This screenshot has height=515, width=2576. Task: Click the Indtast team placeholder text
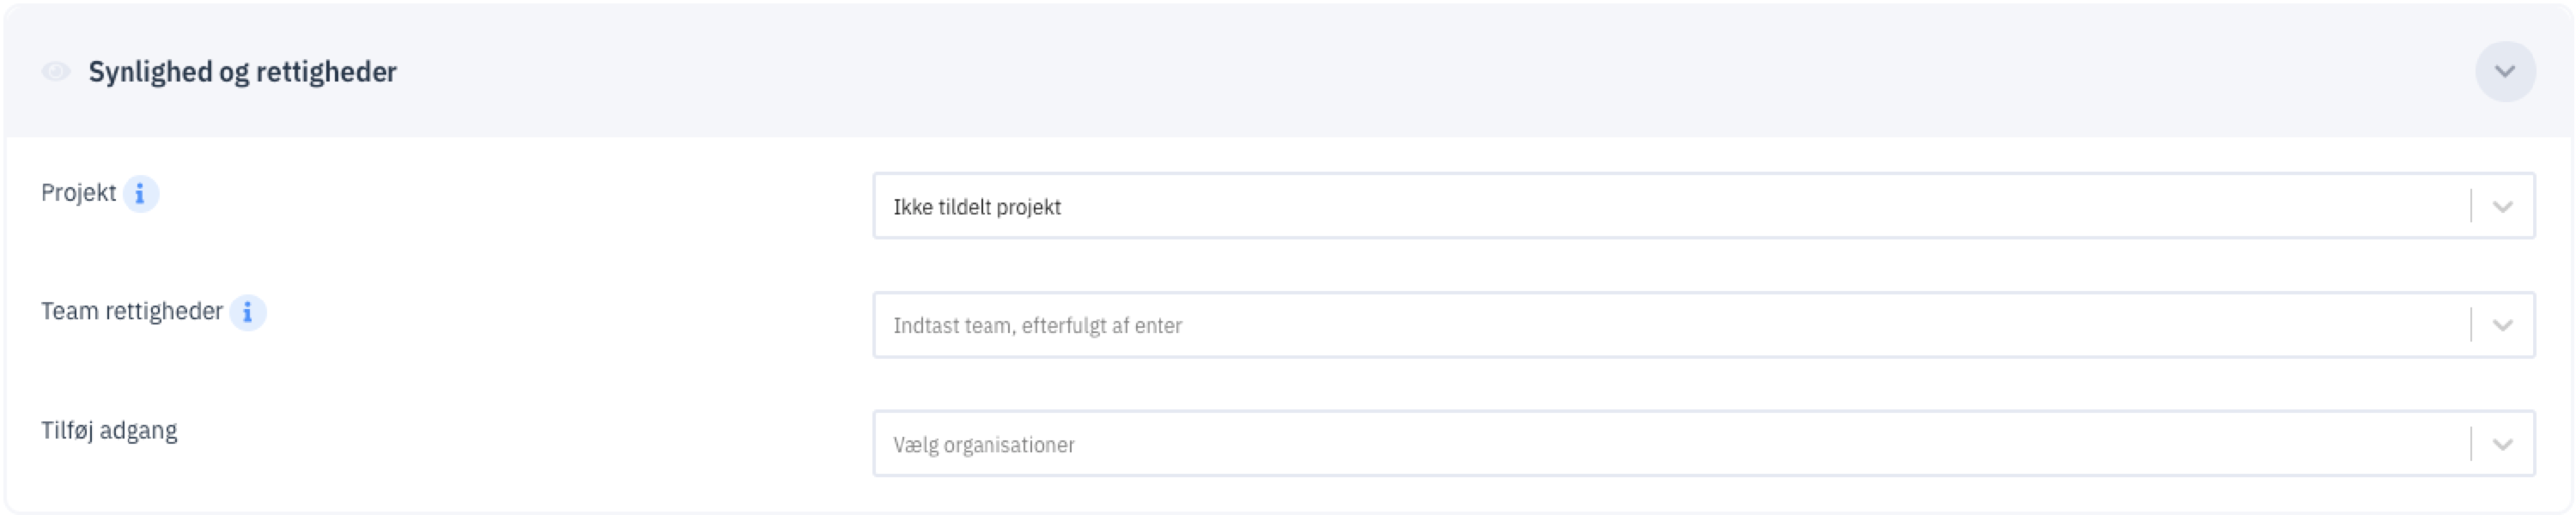pos(1037,326)
